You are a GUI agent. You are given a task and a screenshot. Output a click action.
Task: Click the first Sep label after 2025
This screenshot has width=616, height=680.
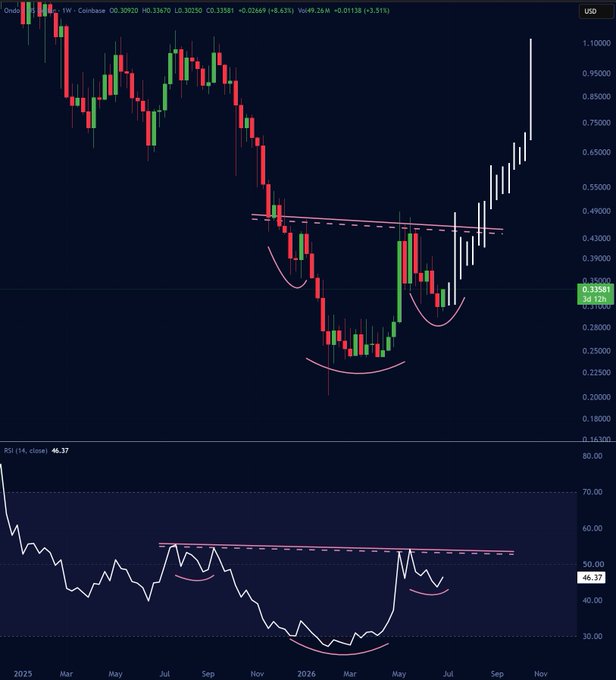pyautogui.click(x=208, y=674)
